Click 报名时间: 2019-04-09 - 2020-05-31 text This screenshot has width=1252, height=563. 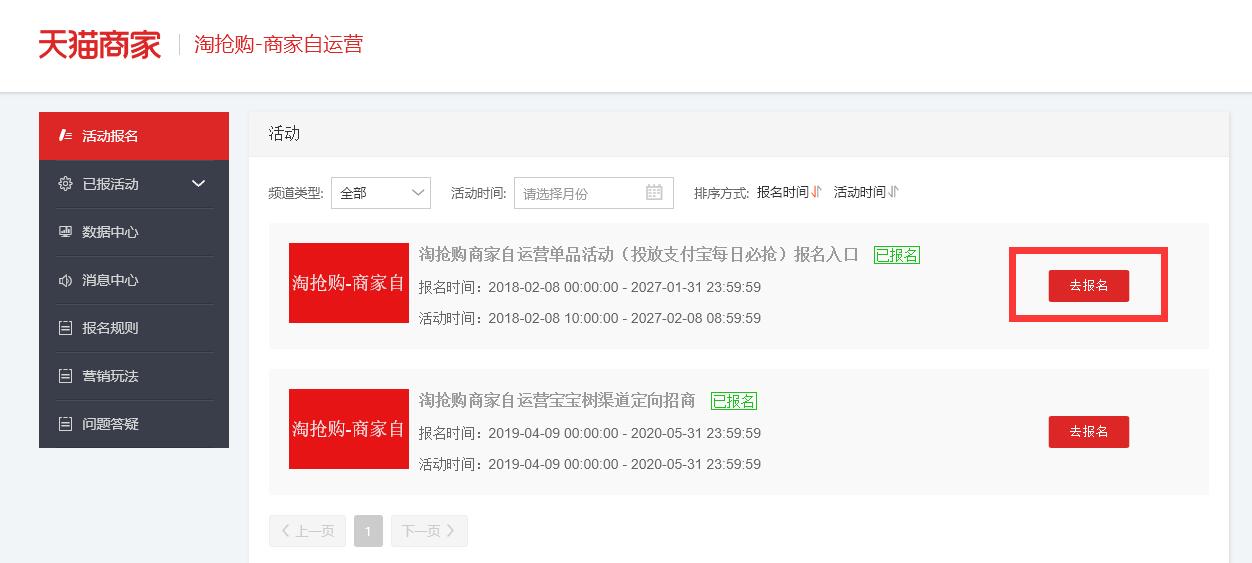[590, 433]
